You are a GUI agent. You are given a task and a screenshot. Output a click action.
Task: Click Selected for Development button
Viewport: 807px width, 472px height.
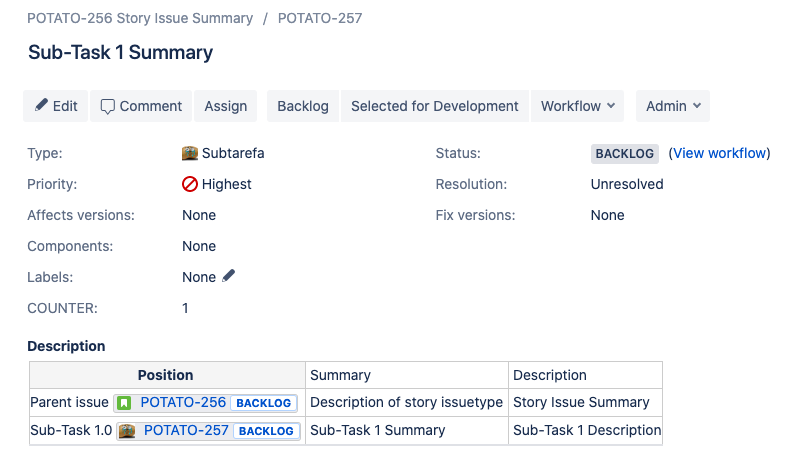434,106
